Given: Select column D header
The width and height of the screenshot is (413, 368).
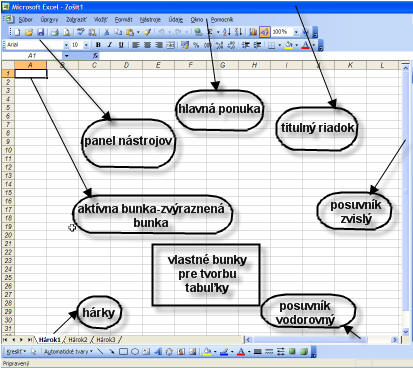Looking at the screenshot, I should (x=126, y=65).
